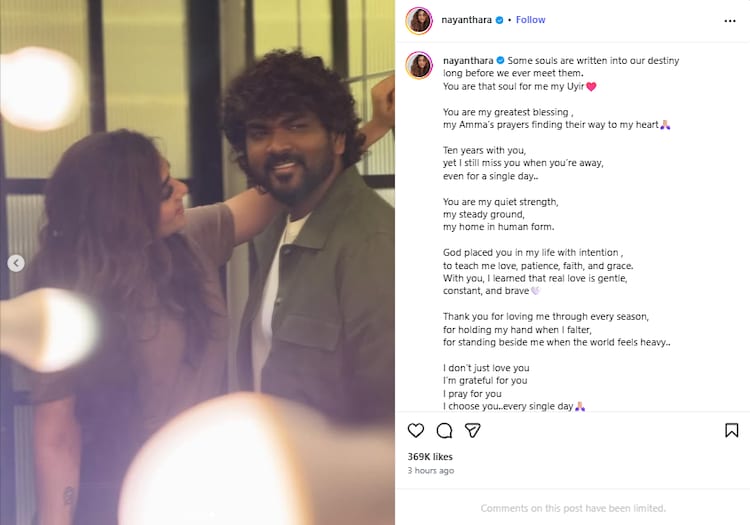The width and height of the screenshot is (750, 525).
Task: Click the nayanthara username in header
Action: pyautogui.click(x=466, y=20)
